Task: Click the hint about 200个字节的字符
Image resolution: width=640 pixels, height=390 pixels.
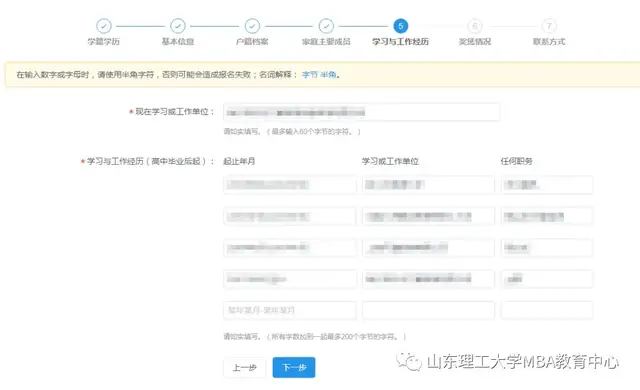Action: point(315,337)
